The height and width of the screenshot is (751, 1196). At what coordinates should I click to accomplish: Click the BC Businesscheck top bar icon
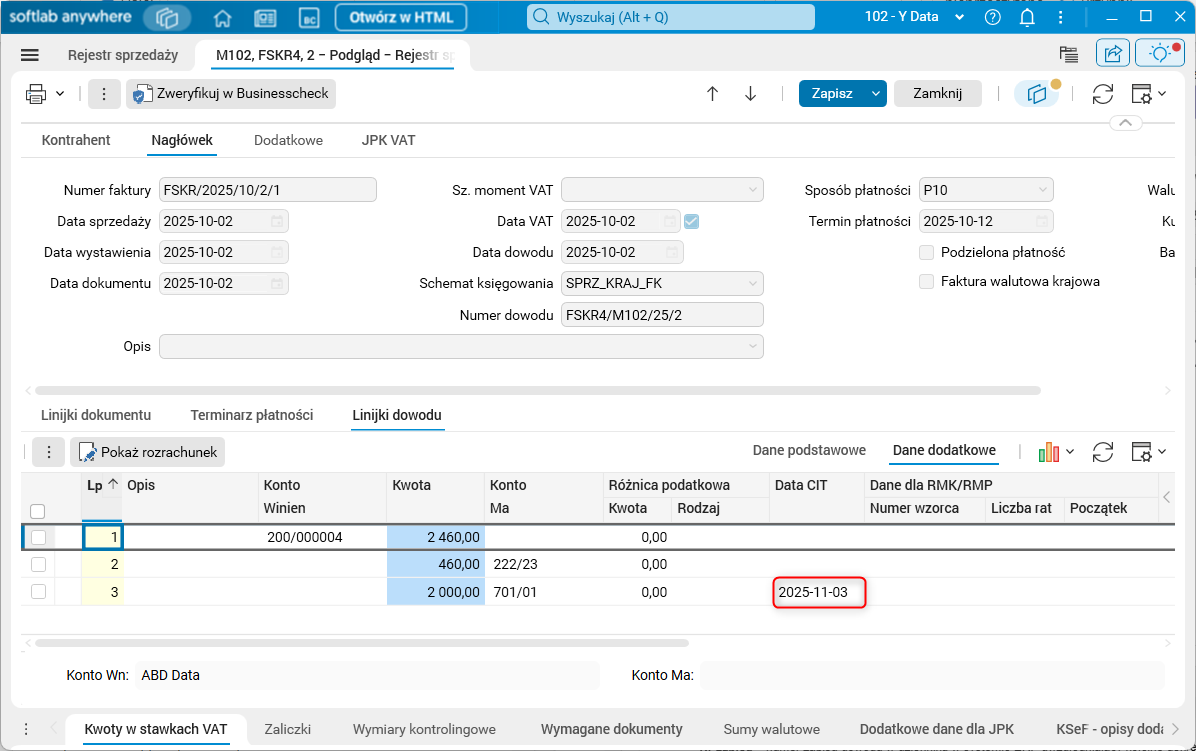(309, 18)
